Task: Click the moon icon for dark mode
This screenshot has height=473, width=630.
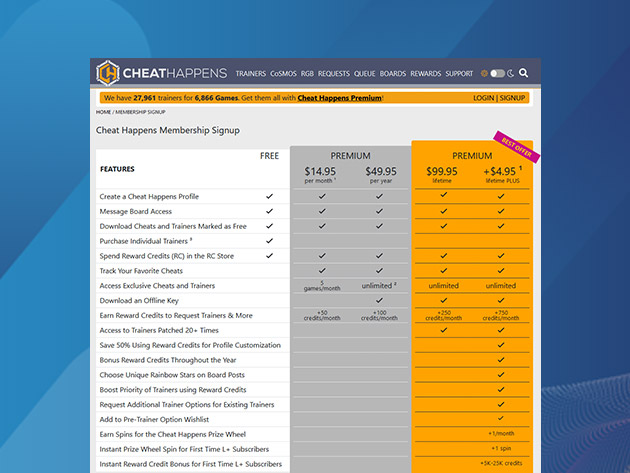Action: point(510,73)
